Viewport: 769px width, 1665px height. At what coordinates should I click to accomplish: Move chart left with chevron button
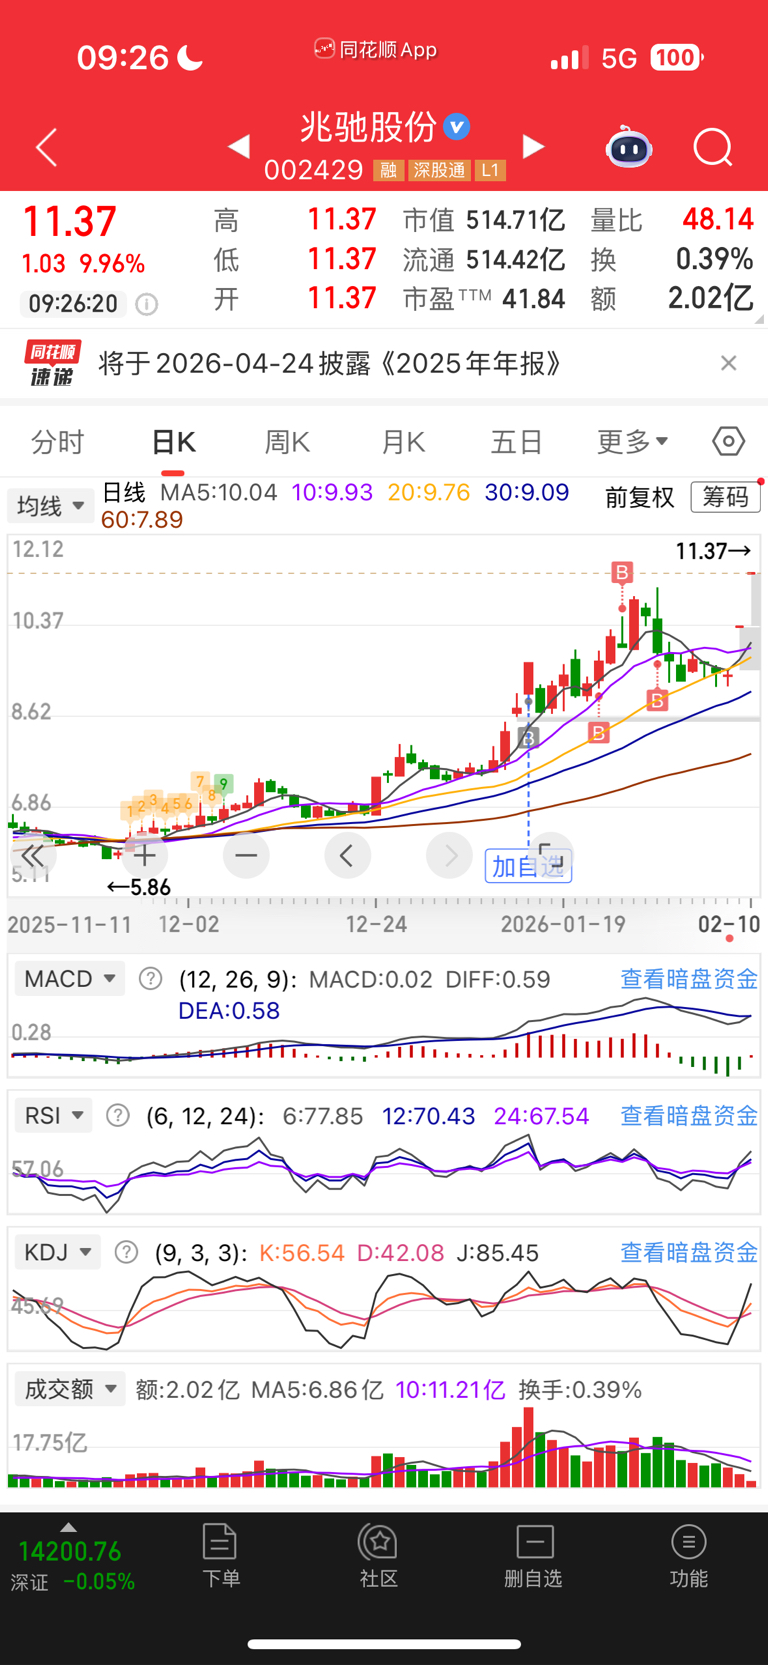348,856
